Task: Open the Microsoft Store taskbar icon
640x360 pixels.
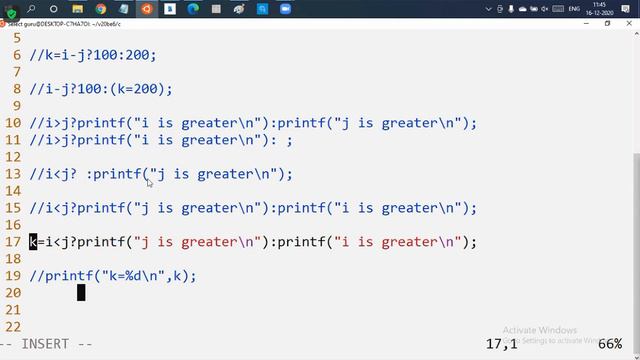Action: 262,9
